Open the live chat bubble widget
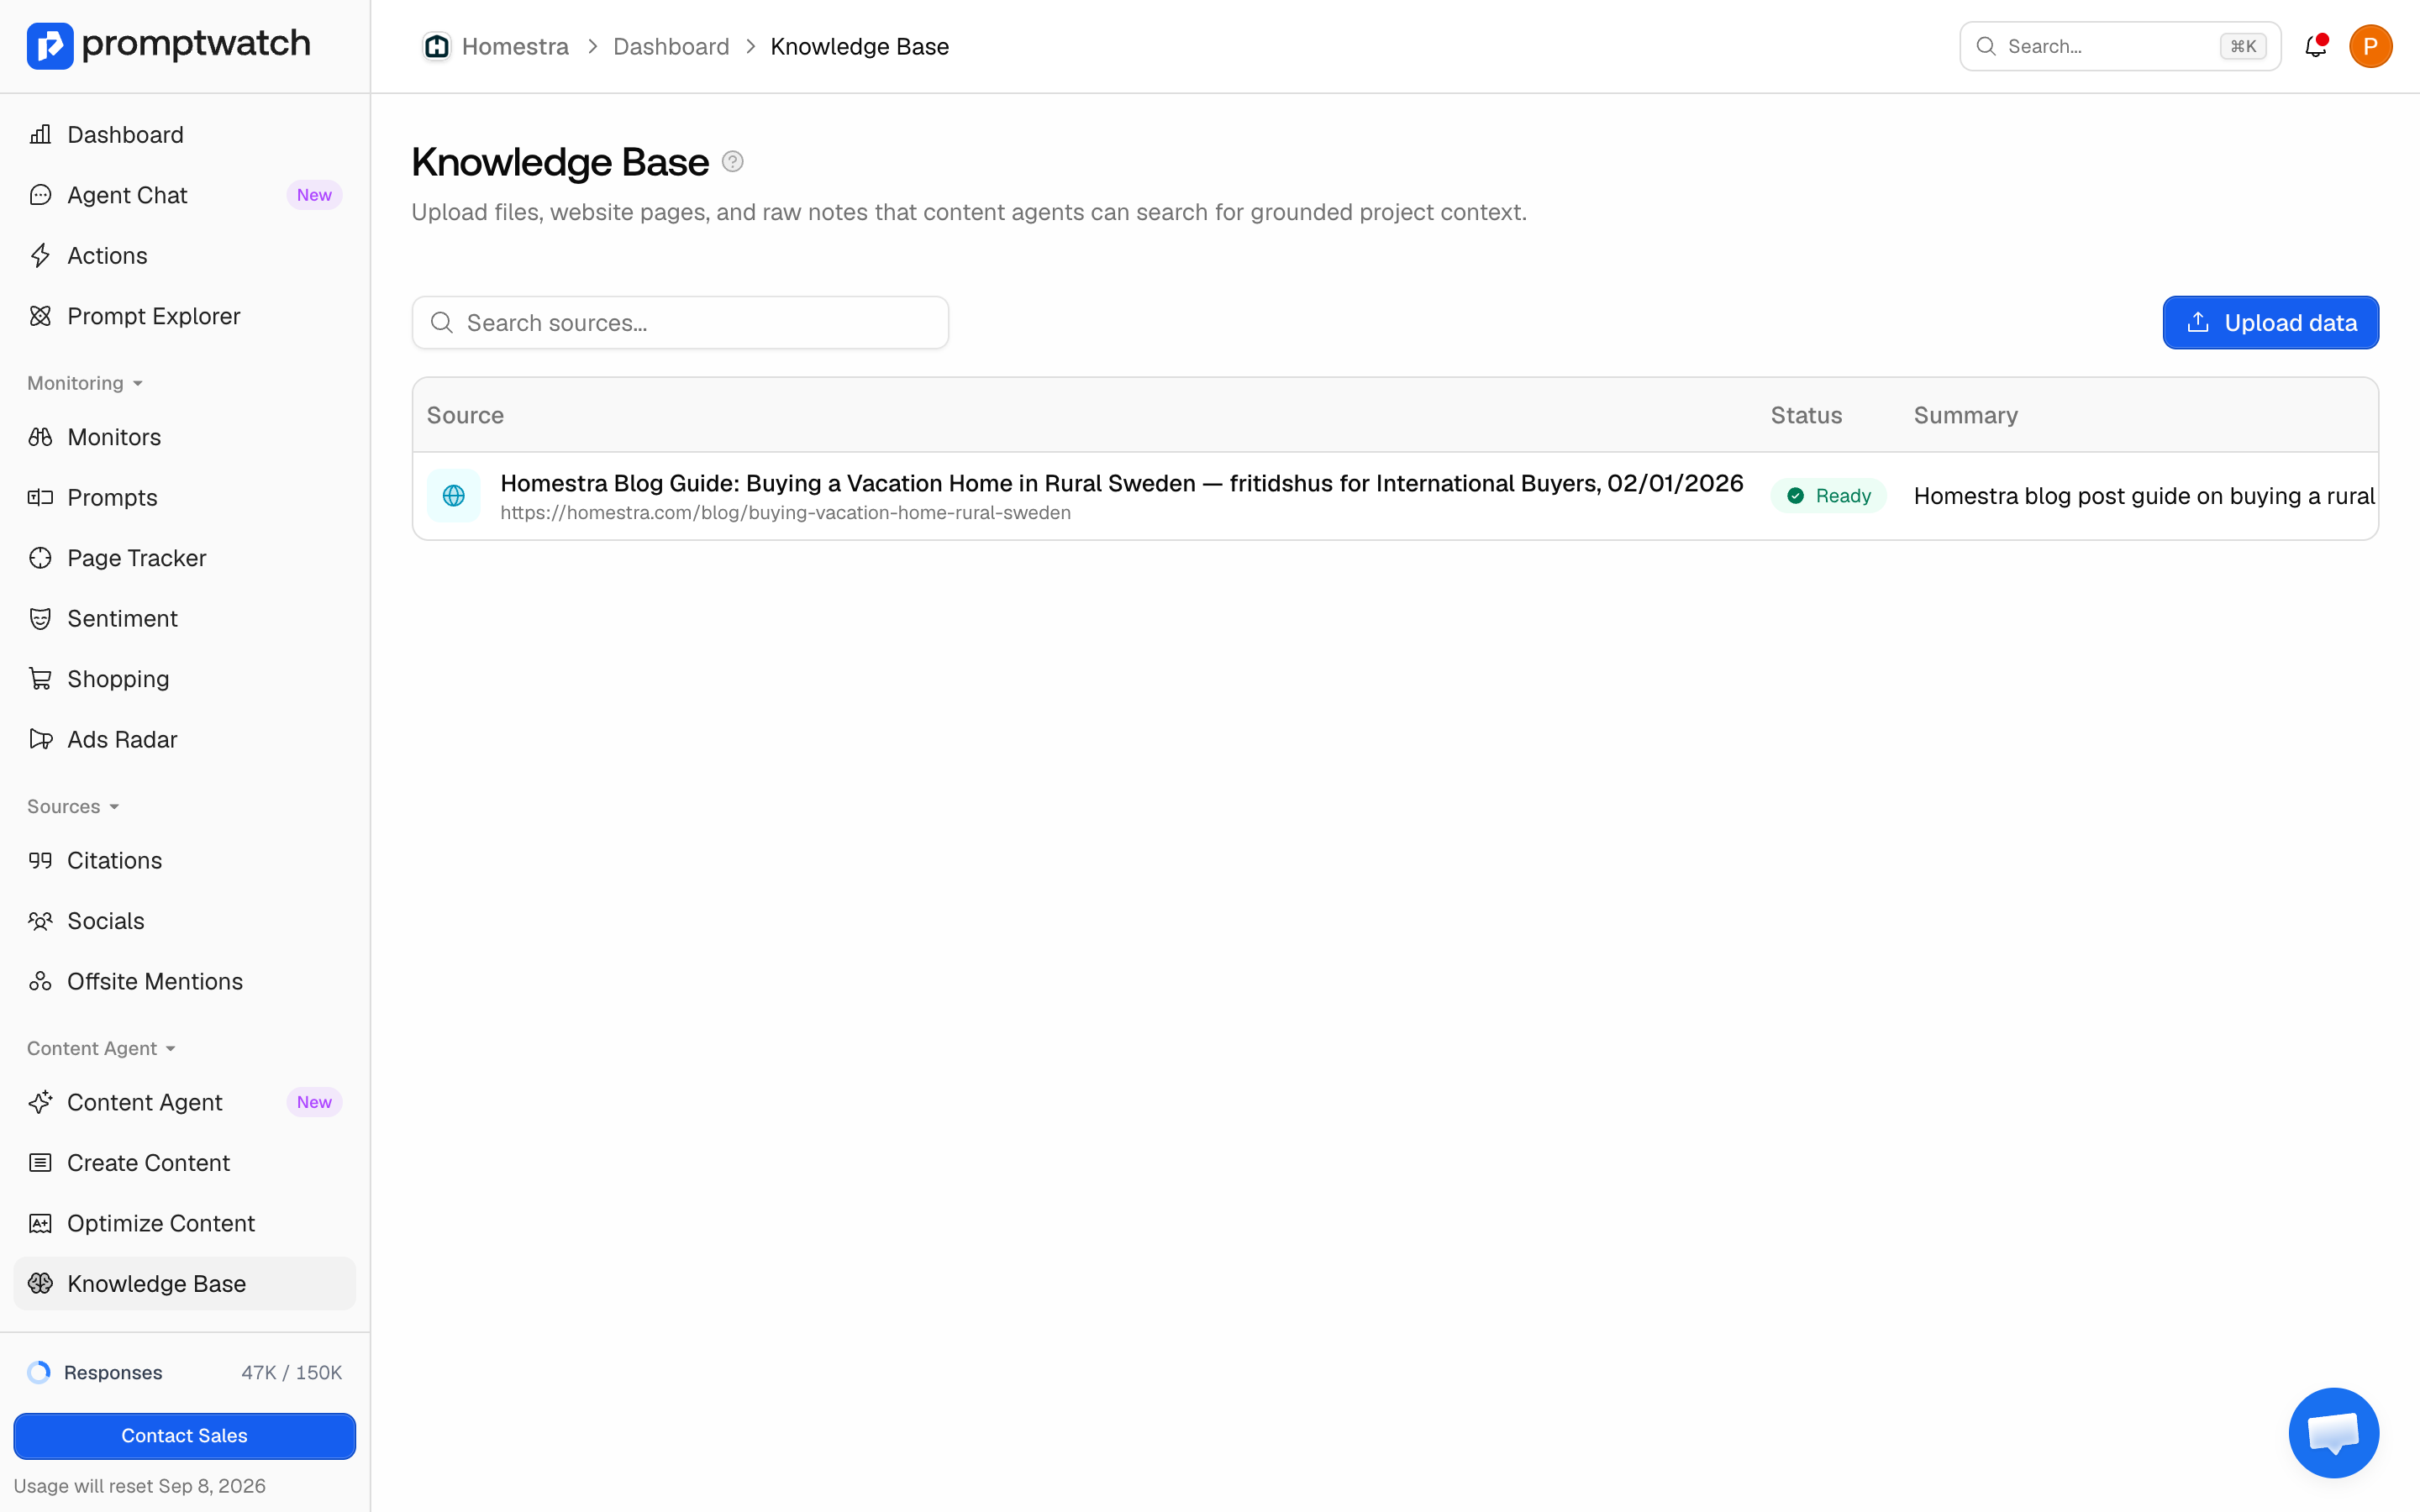Viewport: 2420px width, 1512px height. click(x=2334, y=1433)
